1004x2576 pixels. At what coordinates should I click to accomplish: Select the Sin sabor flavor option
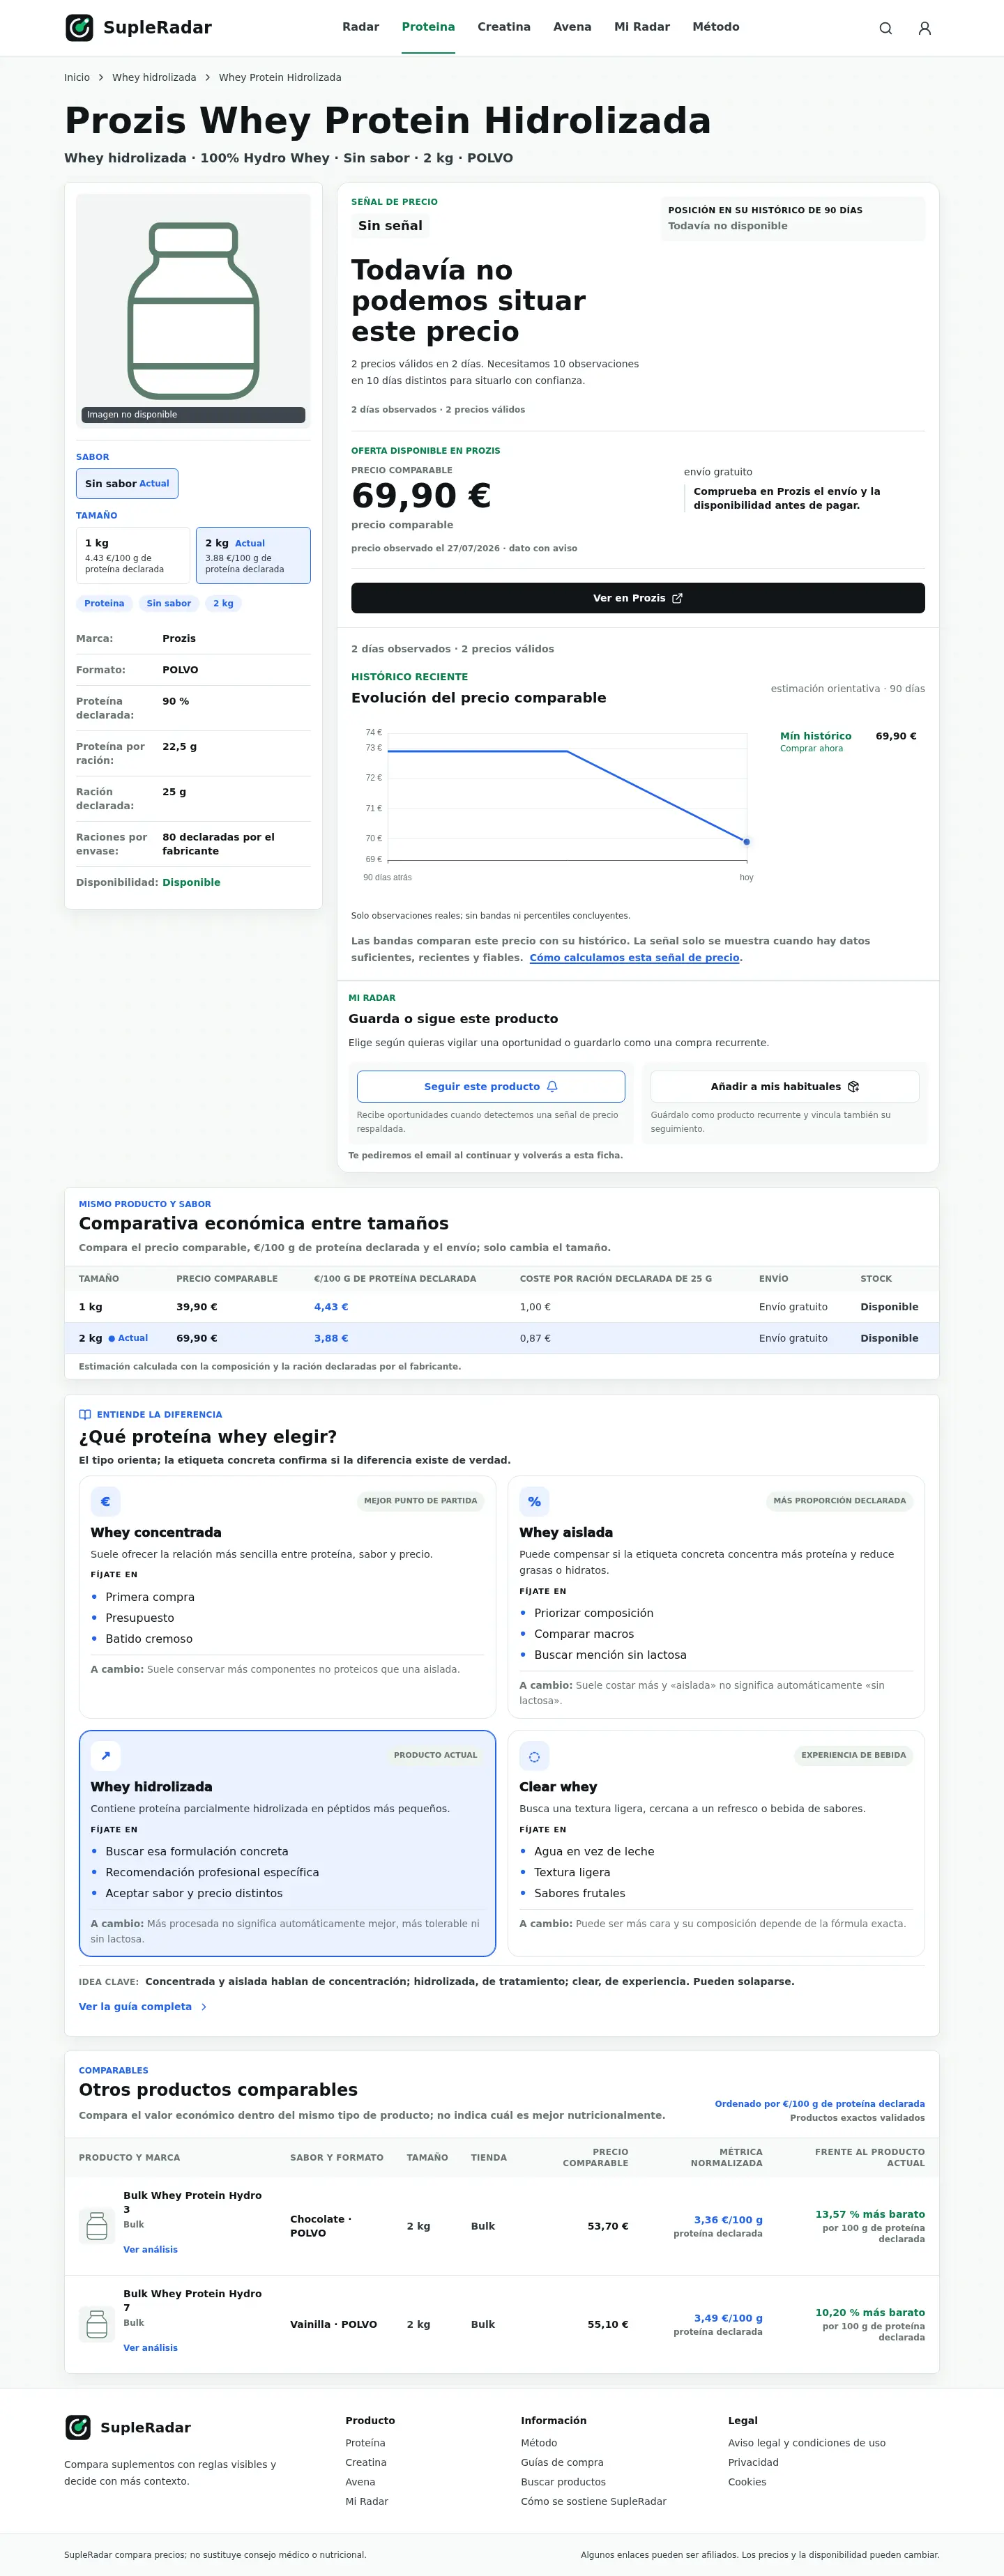click(x=127, y=484)
